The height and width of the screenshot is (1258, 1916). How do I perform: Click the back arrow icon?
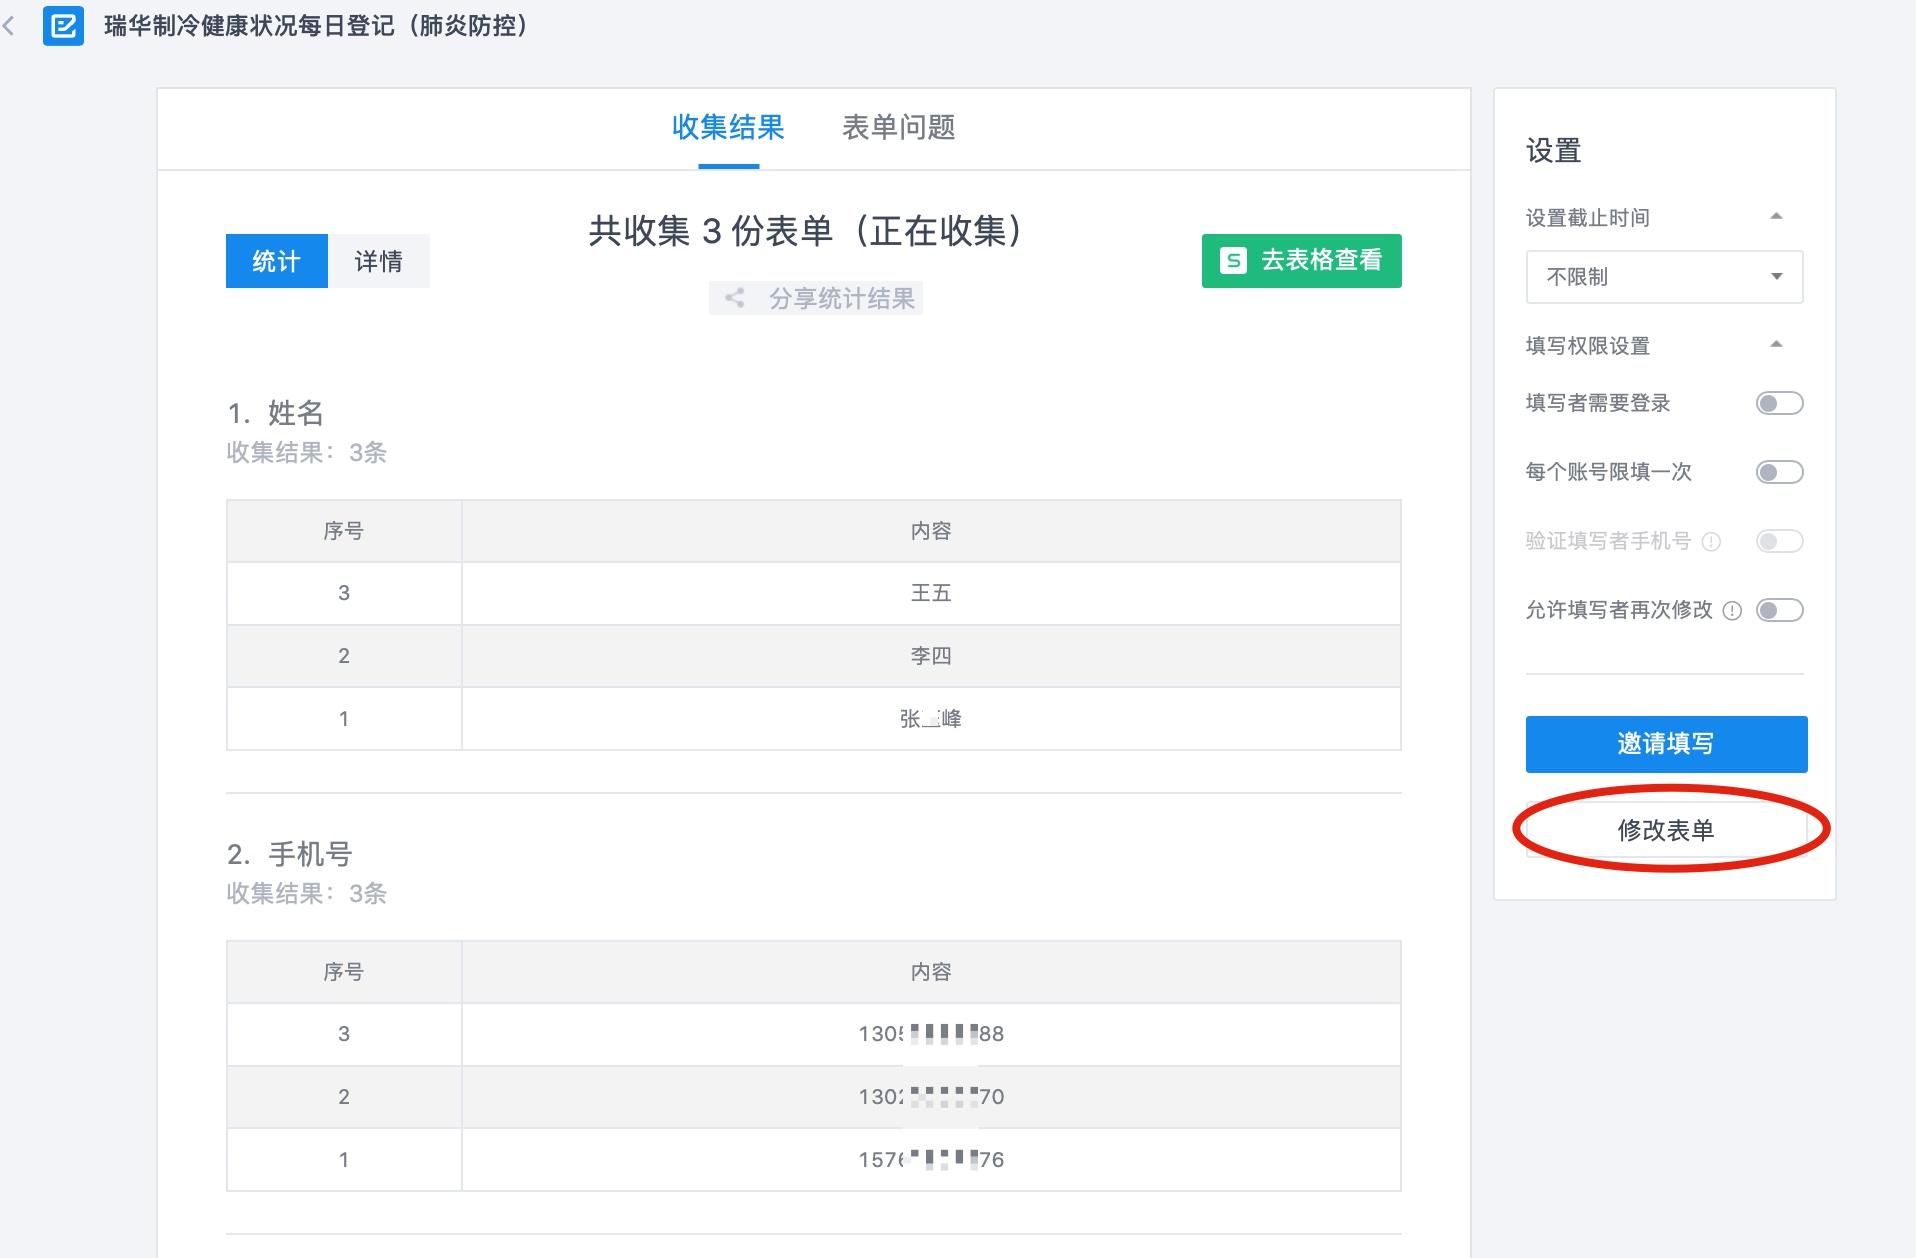coord(8,26)
